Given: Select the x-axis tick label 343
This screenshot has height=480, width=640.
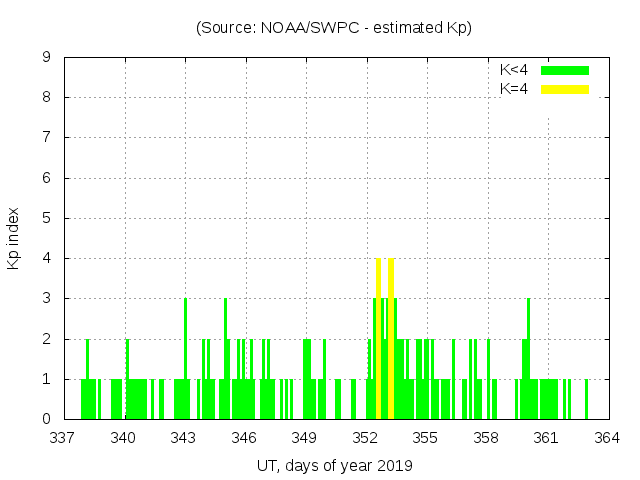Looking at the screenshot, I should click(x=184, y=438).
